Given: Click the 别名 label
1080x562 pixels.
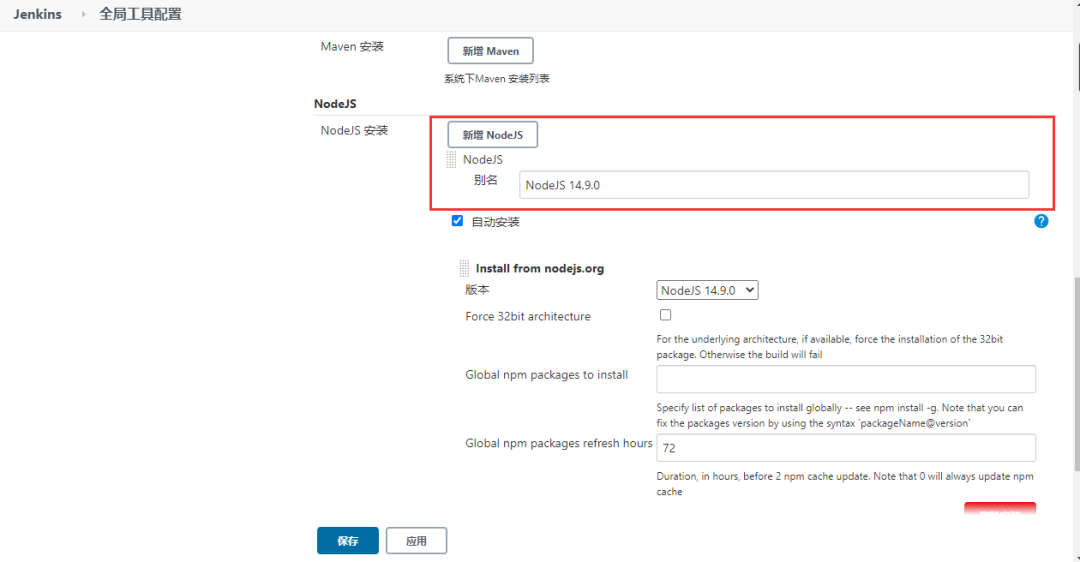Looking at the screenshot, I should coord(486,180).
